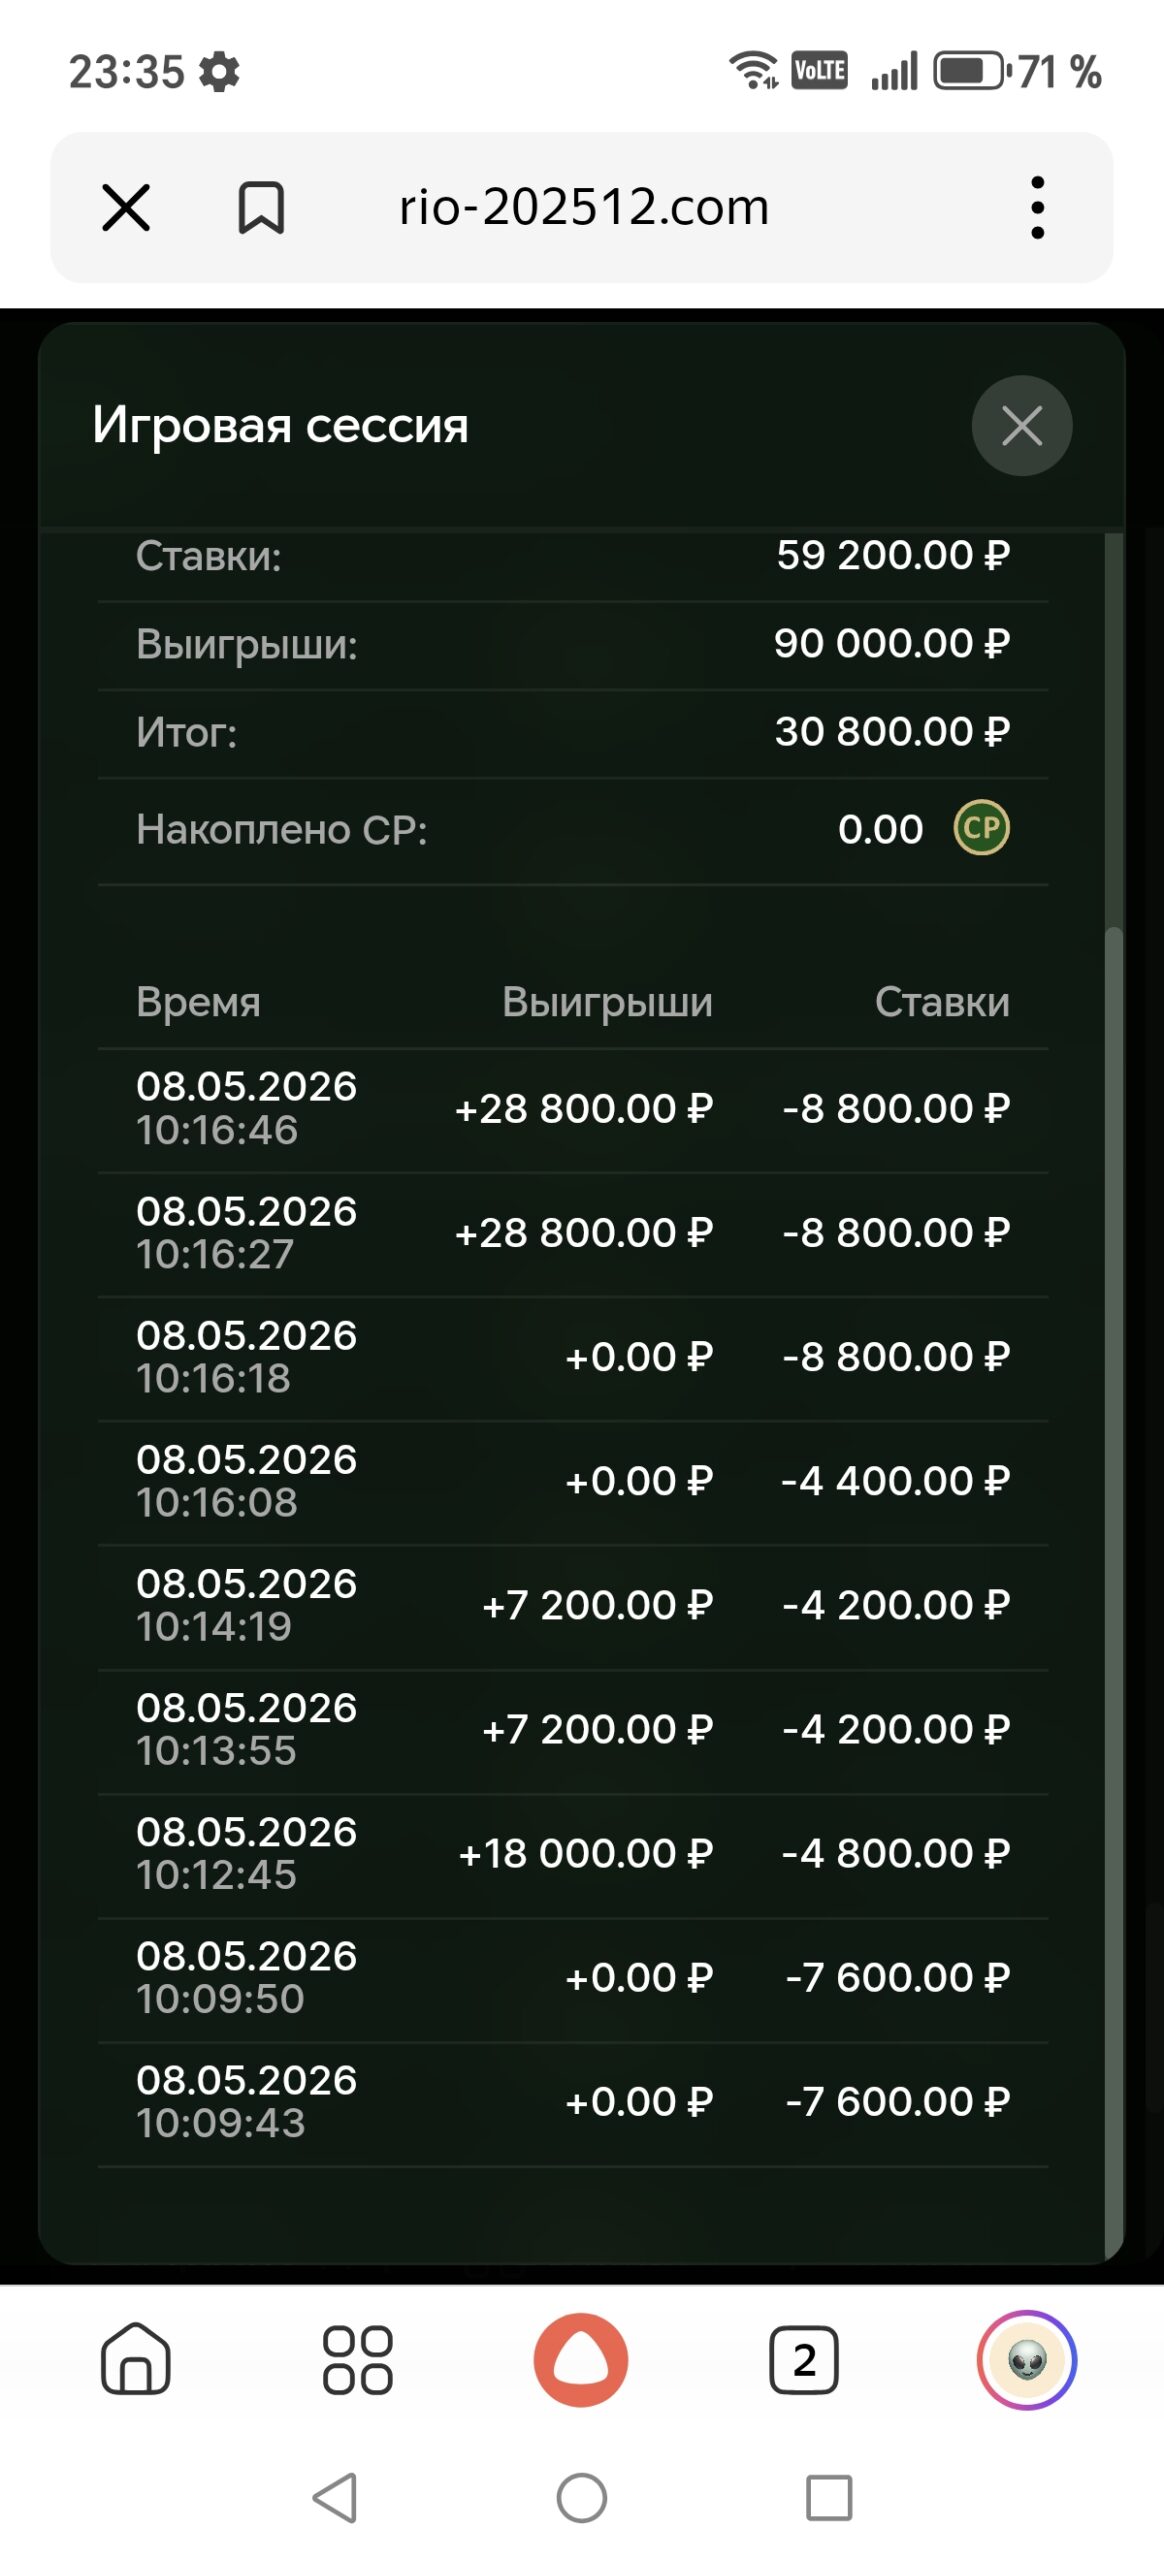Tap the Android back navigation button
This screenshot has height=2560, width=1164.
335,2498
